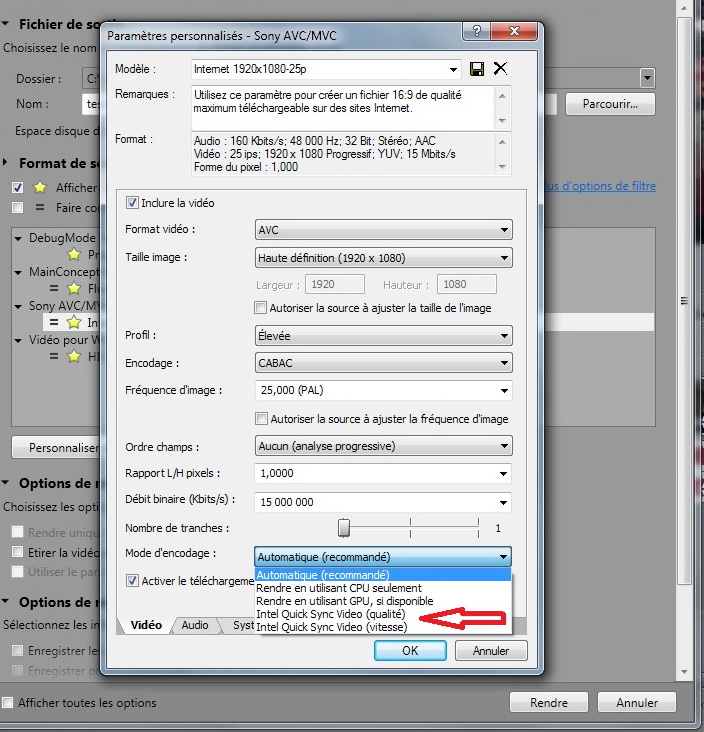Collapse the Sony AVC/MVC tree group
Image resolution: width=704 pixels, height=732 pixels.
pyautogui.click(x=18, y=306)
